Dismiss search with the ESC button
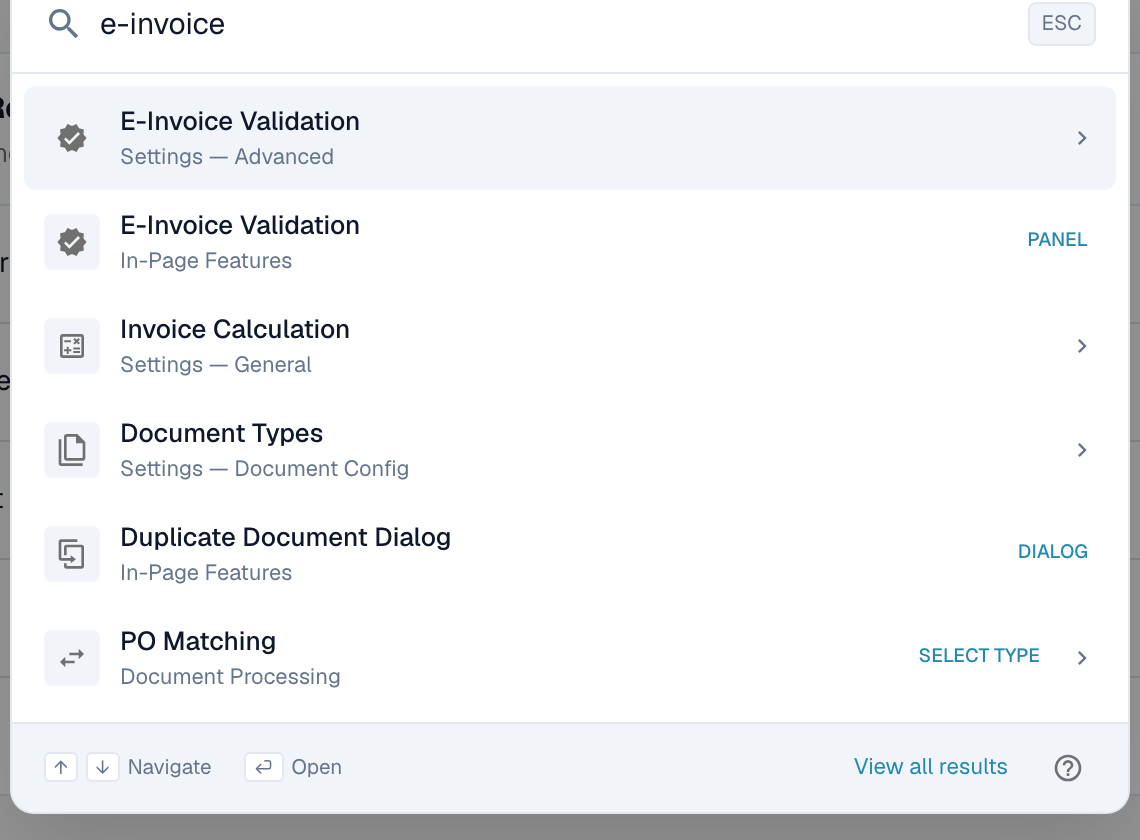This screenshot has height=840, width=1140. point(1061,23)
